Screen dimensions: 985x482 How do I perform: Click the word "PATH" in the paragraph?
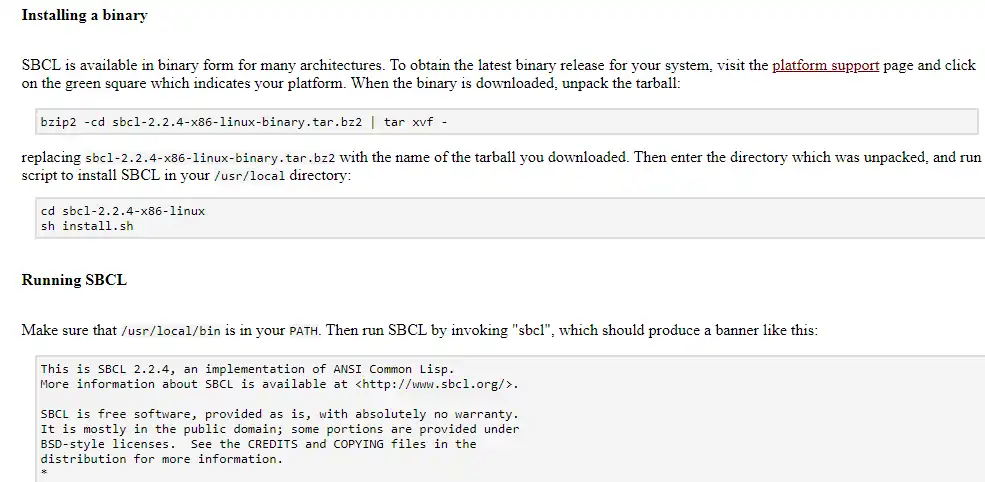coord(305,330)
